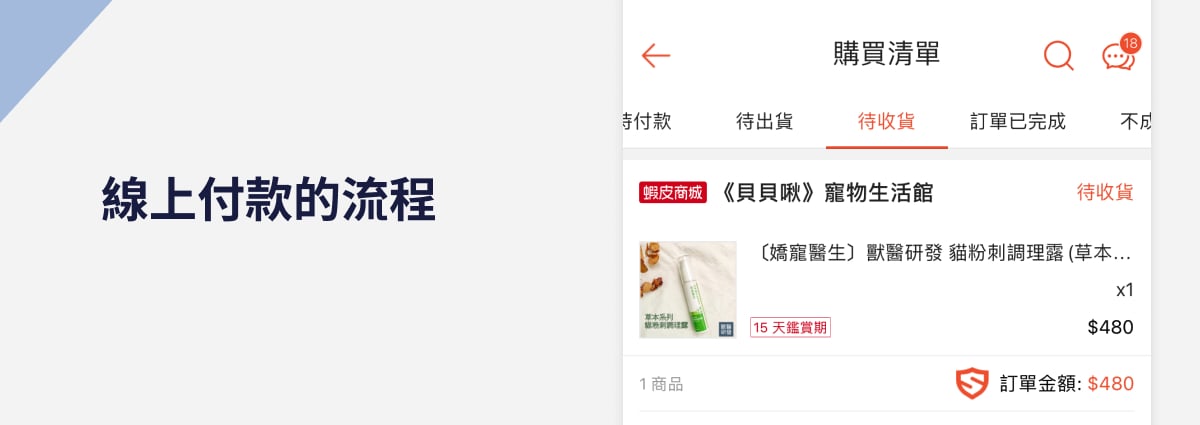Open the 貓粉刺調理露 product title
The image size is (1200, 425).
pyautogui.click(x=941, y=253)
